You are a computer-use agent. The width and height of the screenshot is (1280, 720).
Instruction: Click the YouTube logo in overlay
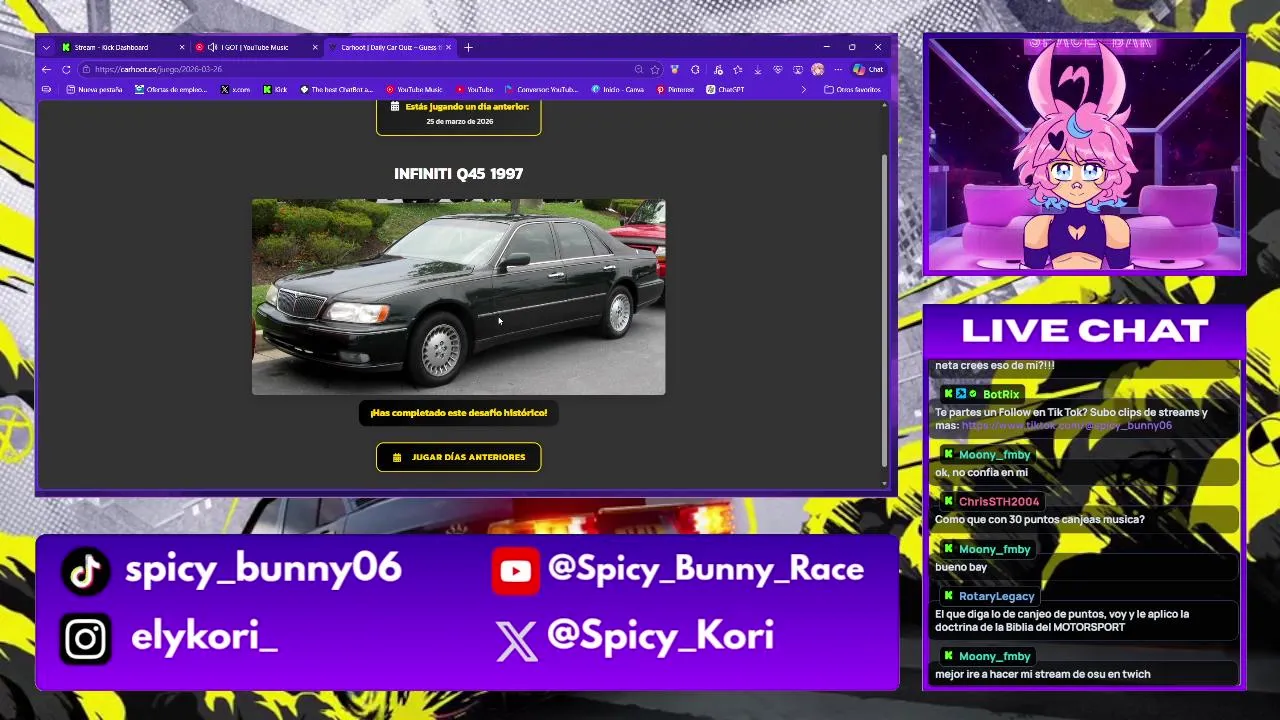point(516,571)
